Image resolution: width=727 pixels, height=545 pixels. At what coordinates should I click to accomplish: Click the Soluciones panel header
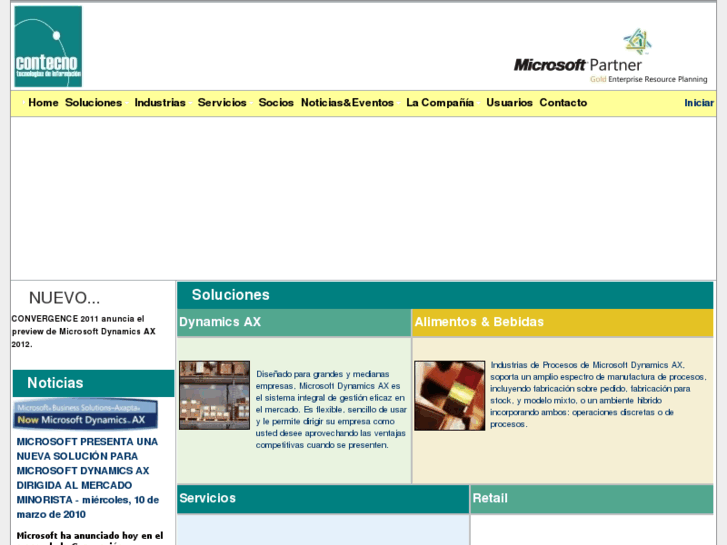click(445, 295)
